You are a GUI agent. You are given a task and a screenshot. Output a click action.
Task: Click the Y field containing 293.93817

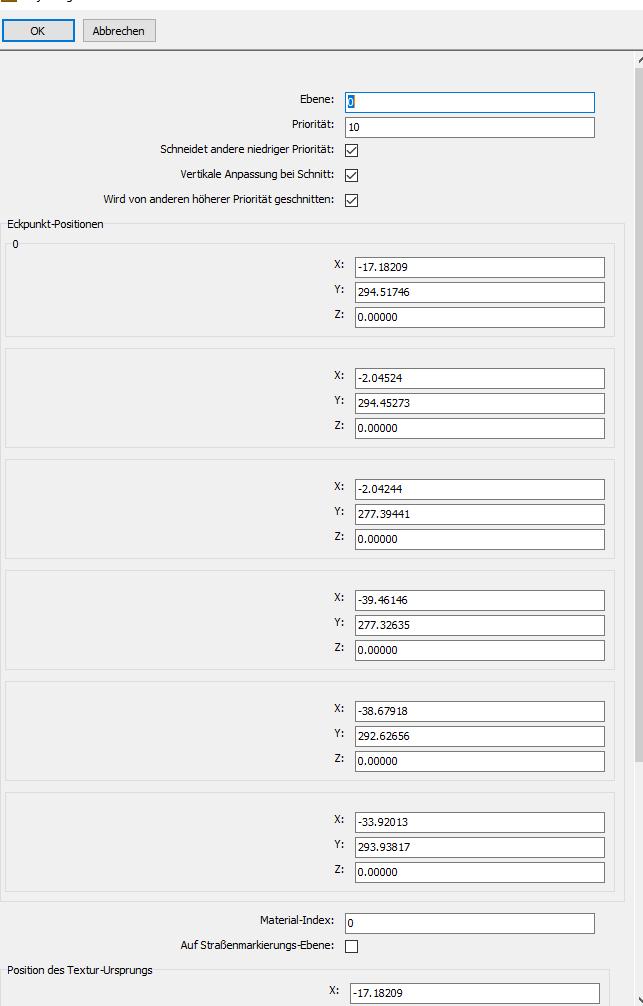pyautogui.click(x=479, y=847)
